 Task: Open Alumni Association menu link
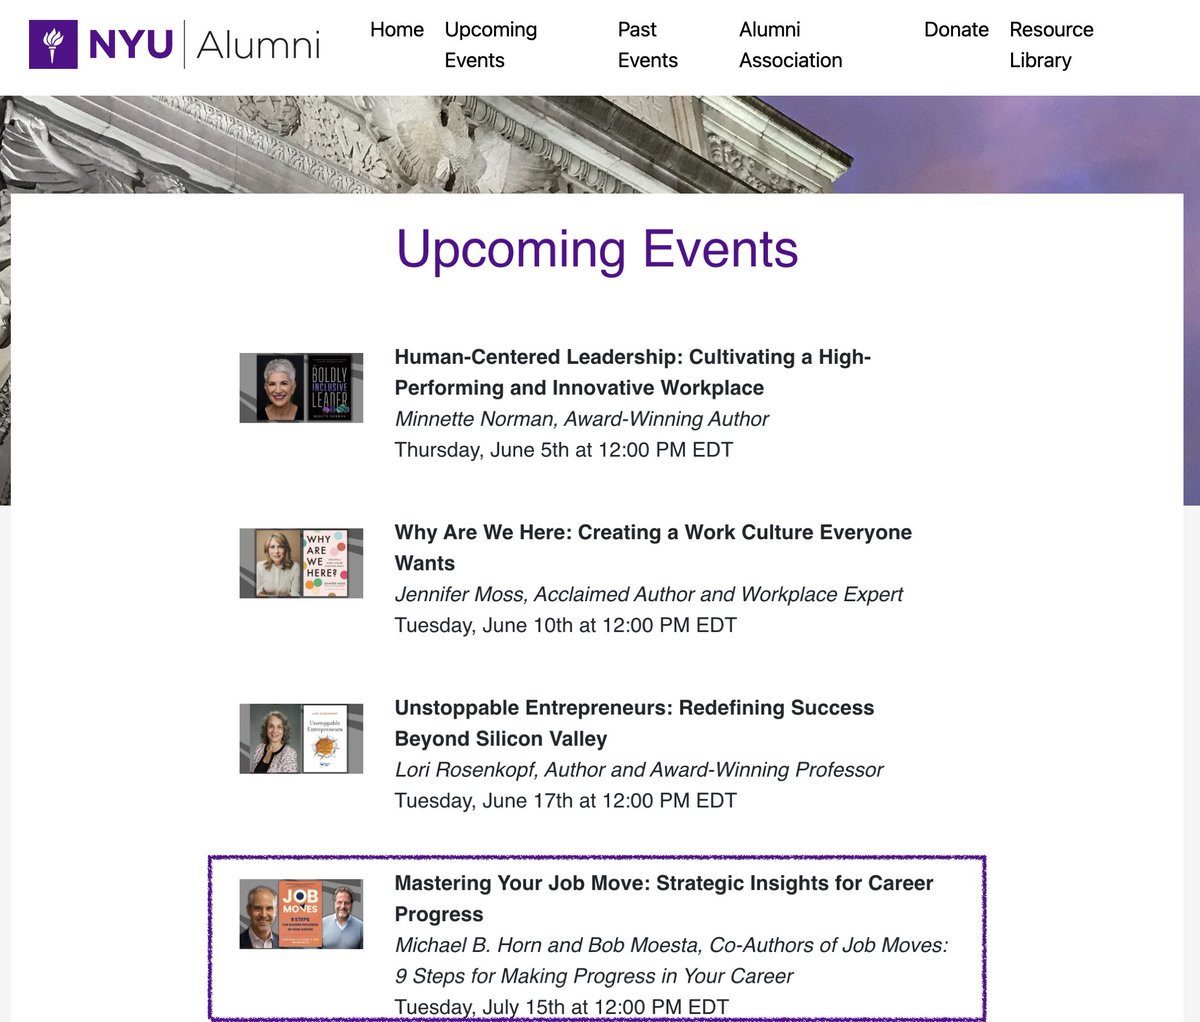pos(791,45)
